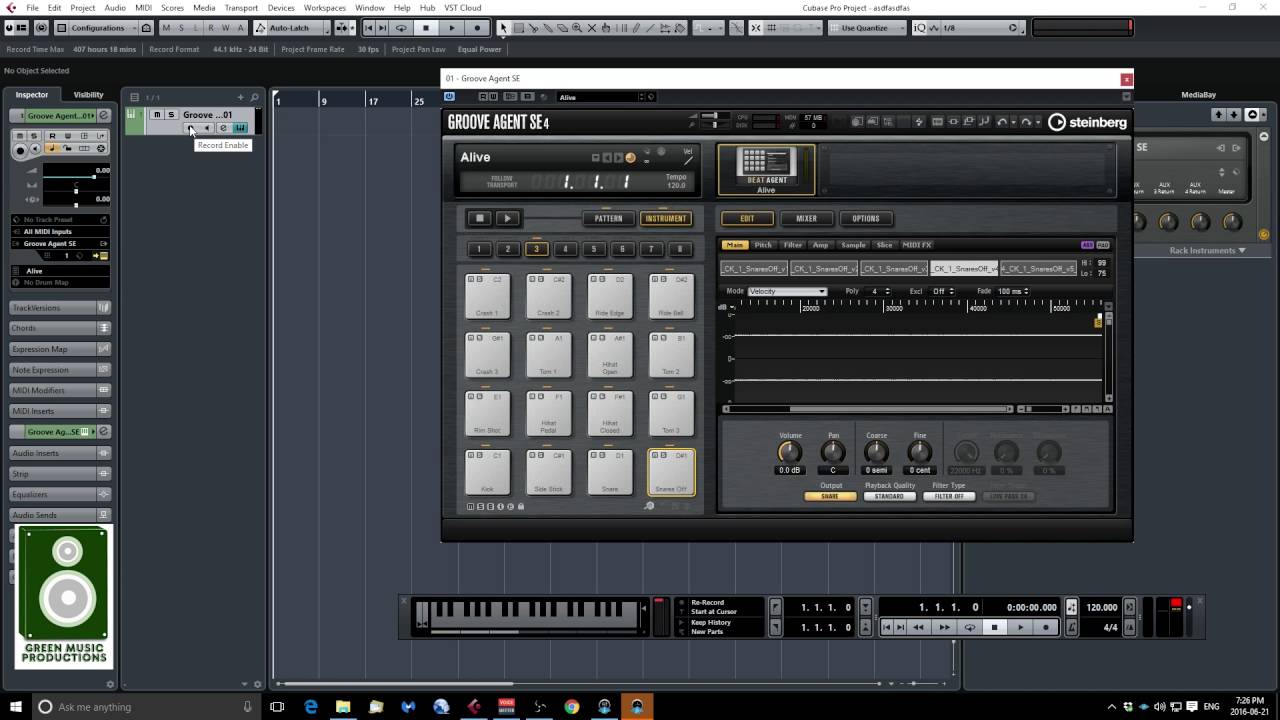Click the Steinberg logo in Groove Agent
This screenshot has height=720, width=1280.
1087,122
